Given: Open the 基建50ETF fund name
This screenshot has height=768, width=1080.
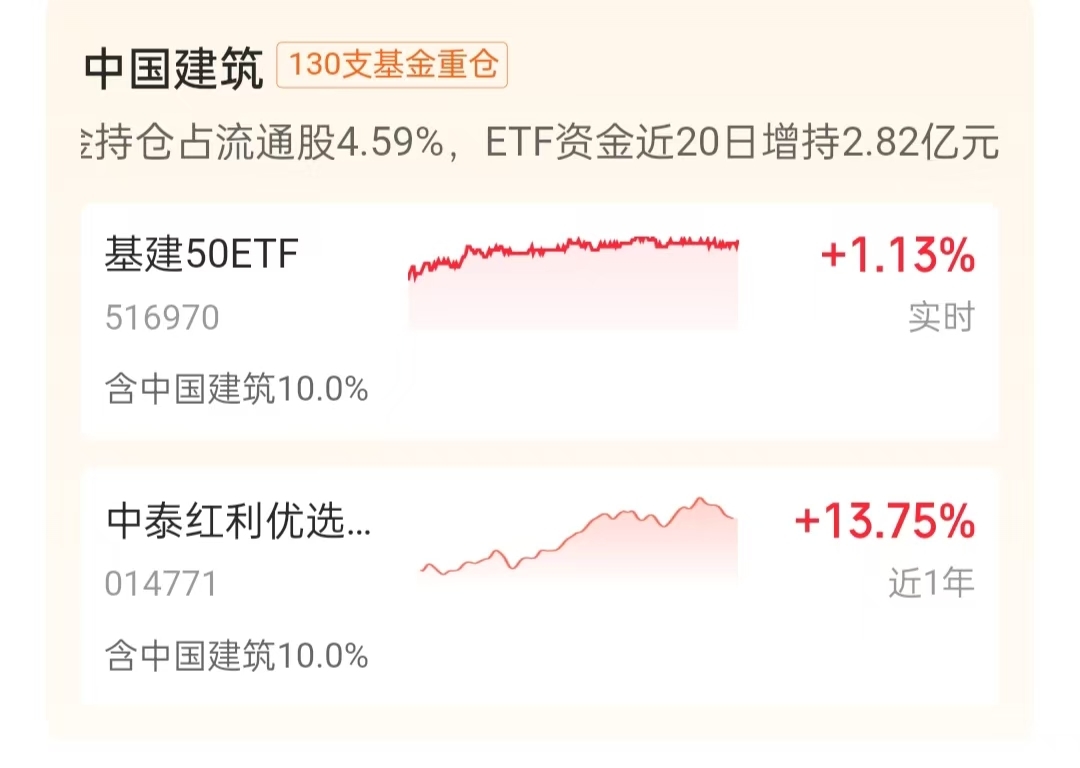Looking at the screenshot, I should [201, 256].
